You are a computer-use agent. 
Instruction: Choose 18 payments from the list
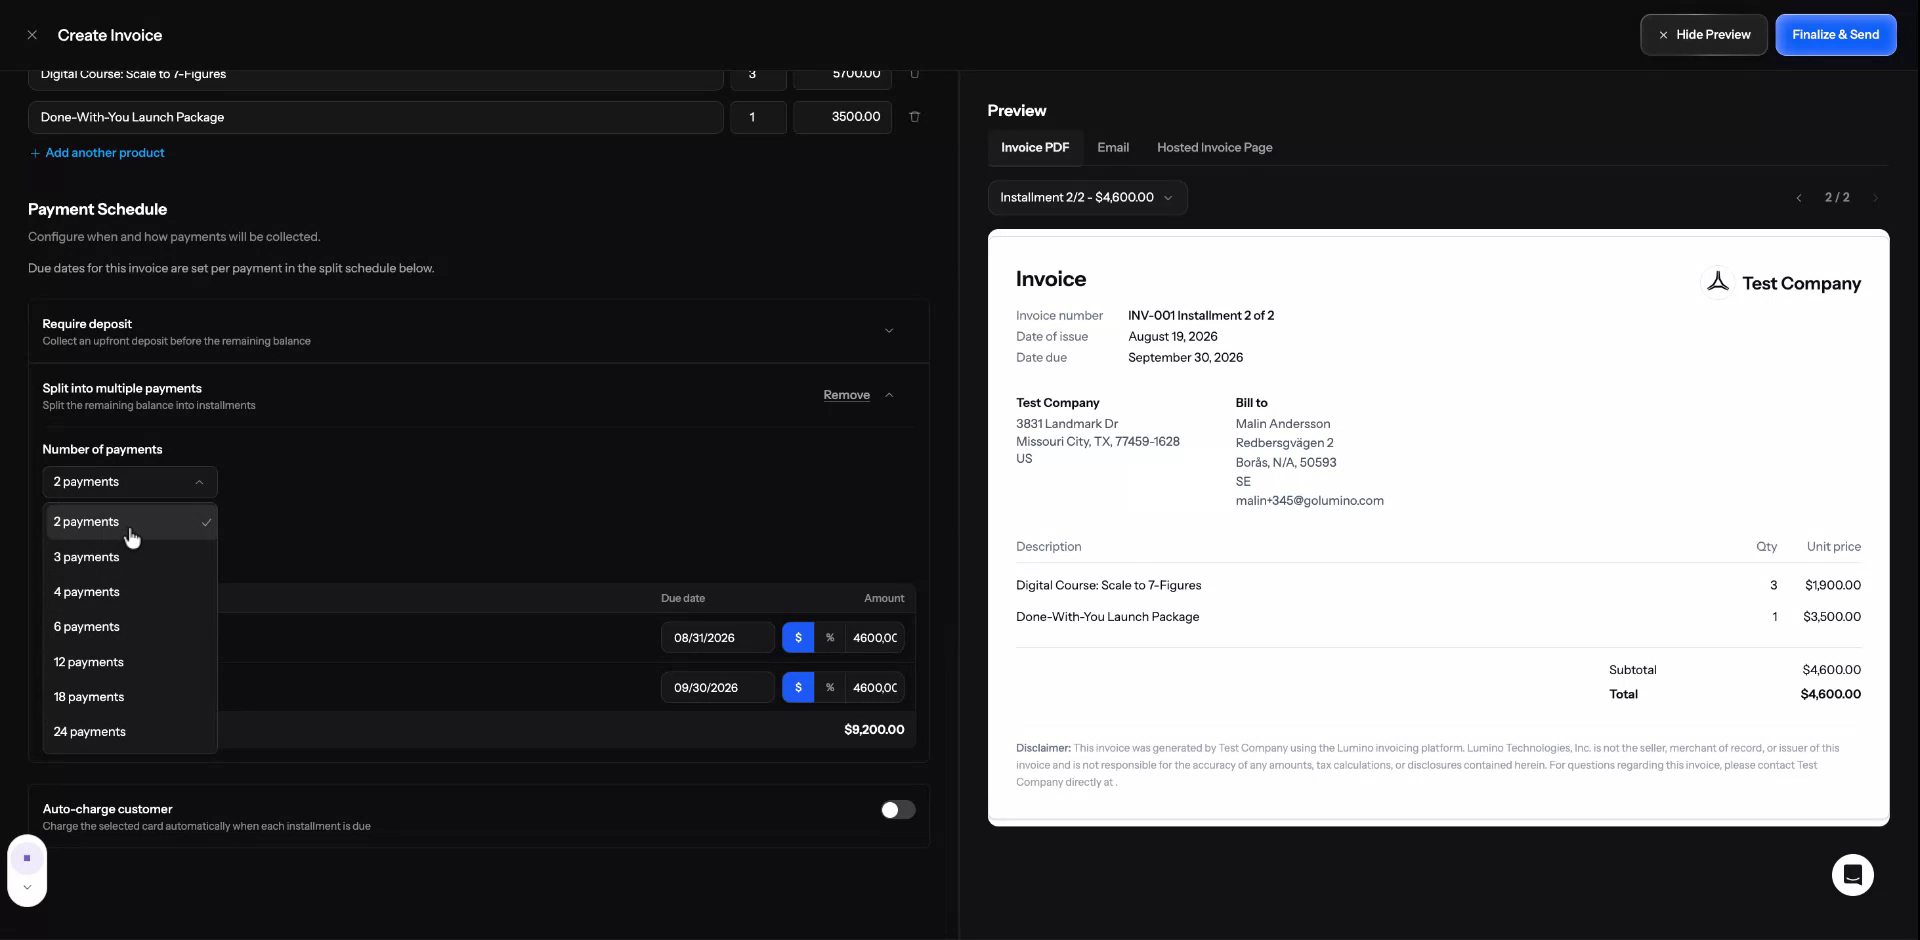coord(130,697)
